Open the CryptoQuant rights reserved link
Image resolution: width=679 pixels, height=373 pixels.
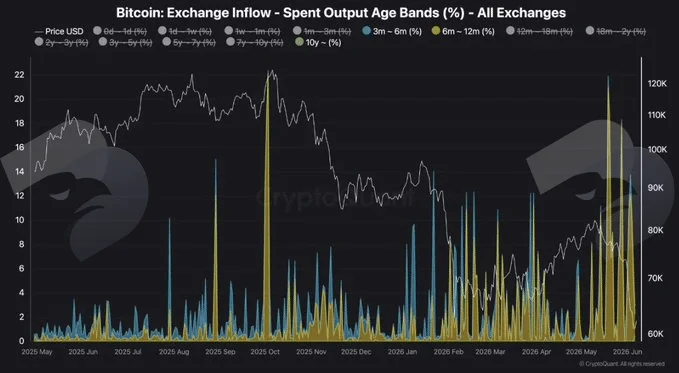pos(622,364)
